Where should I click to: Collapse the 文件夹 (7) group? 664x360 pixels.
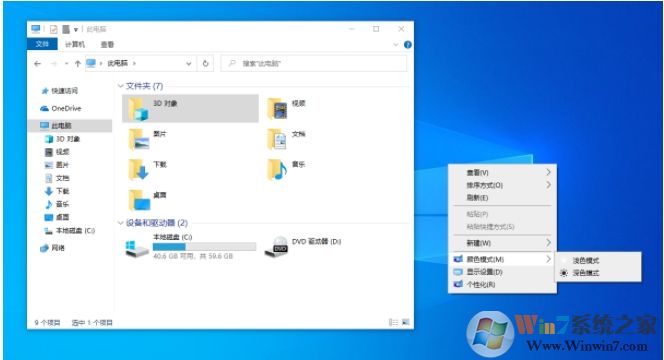(x=120, y=86)
